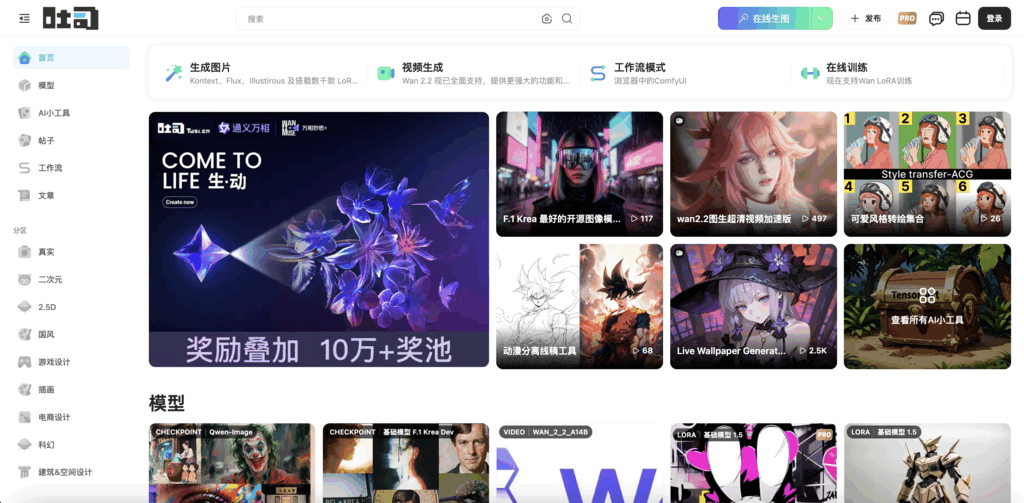
Task: Open the PRO membership badge
Action: point(907,18)
